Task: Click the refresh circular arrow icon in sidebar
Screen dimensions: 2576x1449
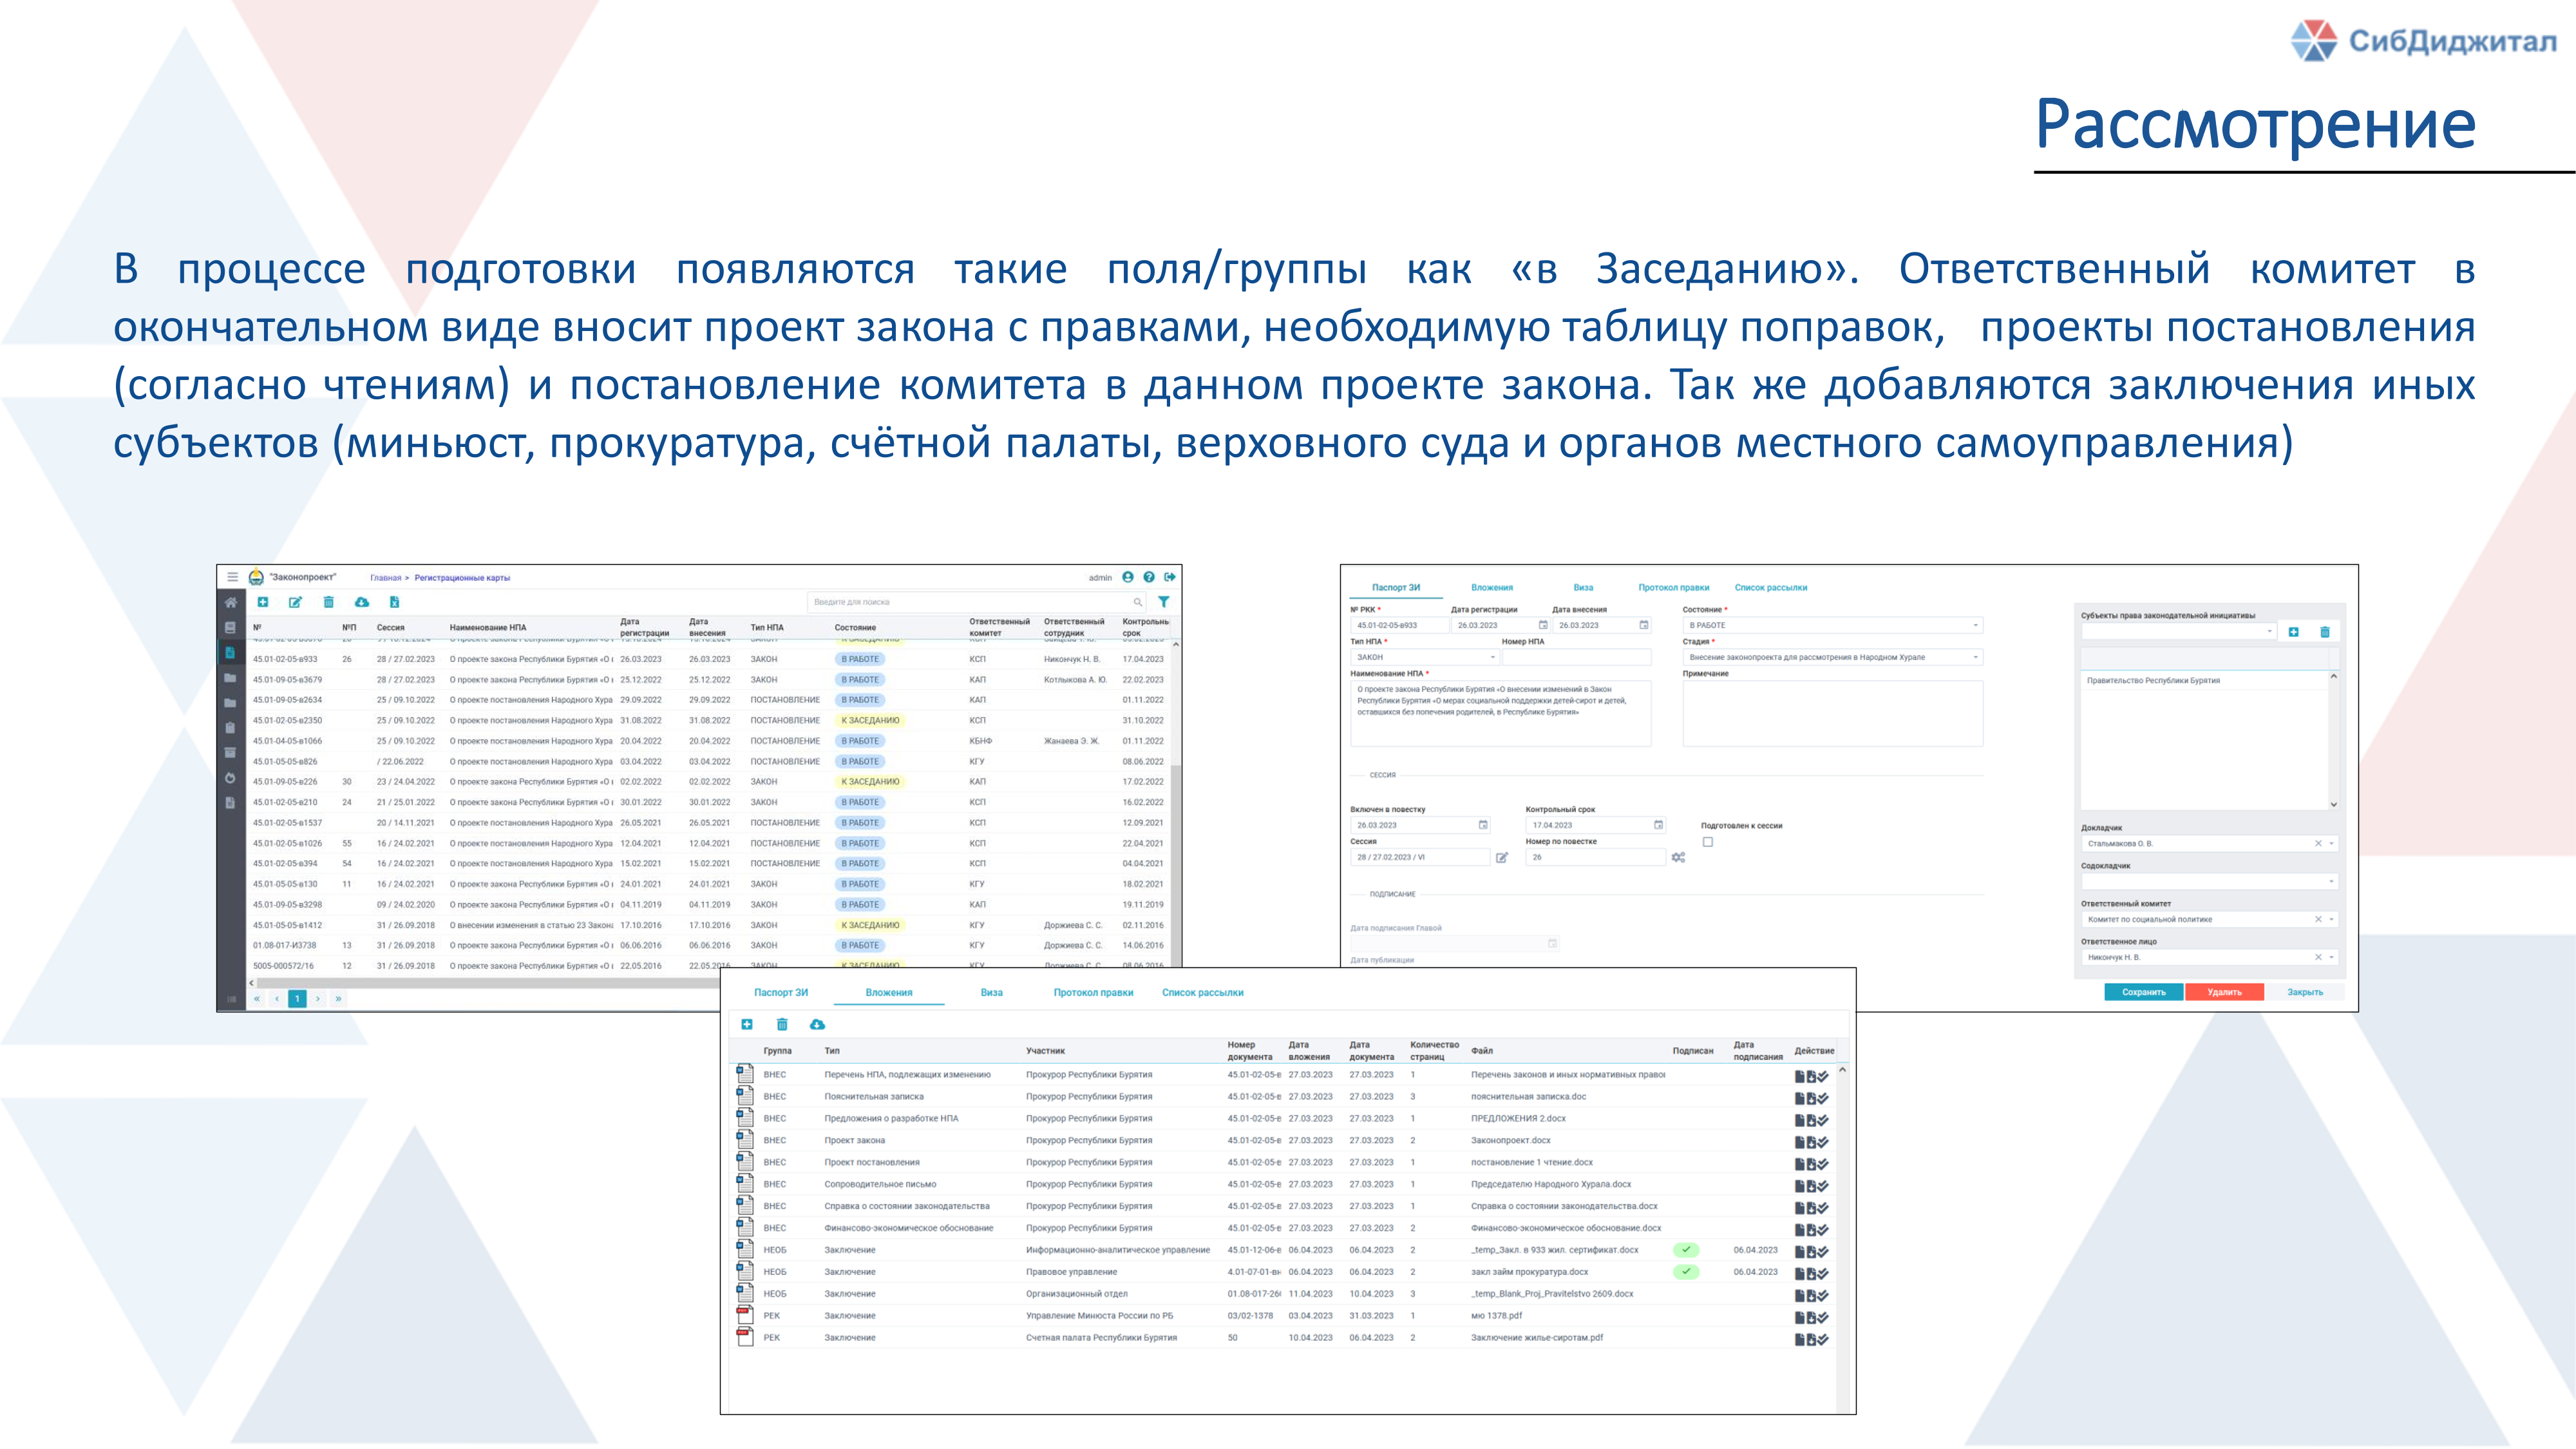Action: 230,778
